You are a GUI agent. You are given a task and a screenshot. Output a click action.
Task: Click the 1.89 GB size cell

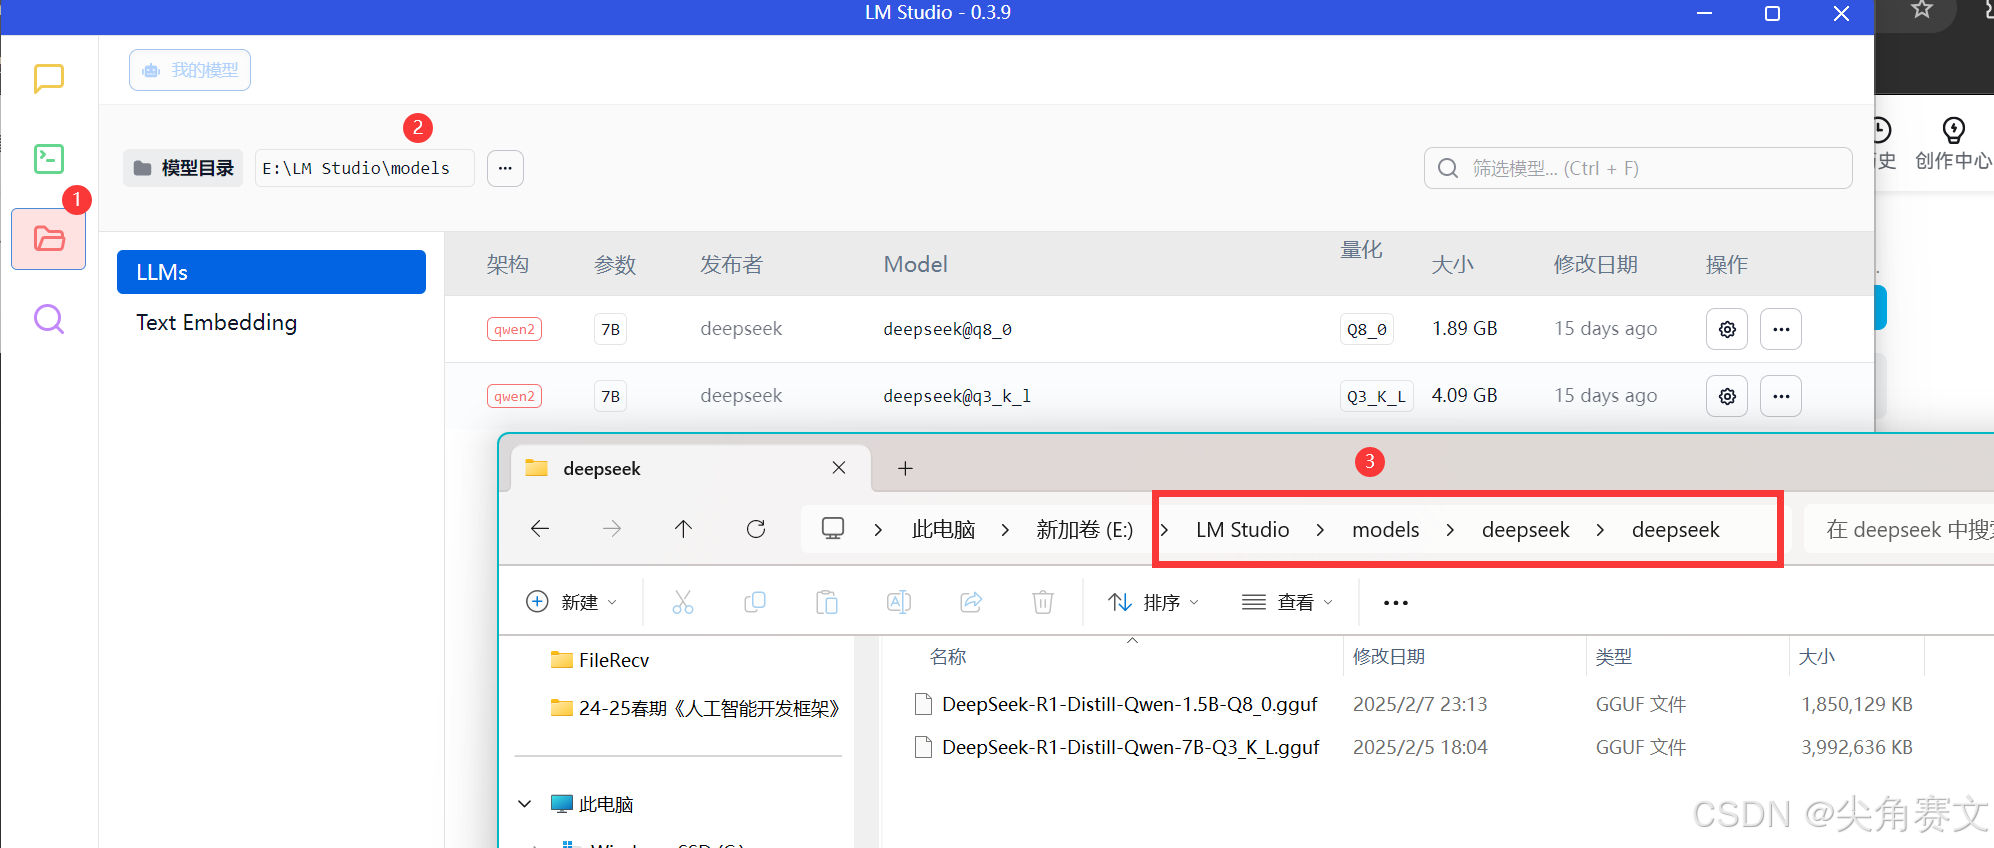(x=1464, y=328)
